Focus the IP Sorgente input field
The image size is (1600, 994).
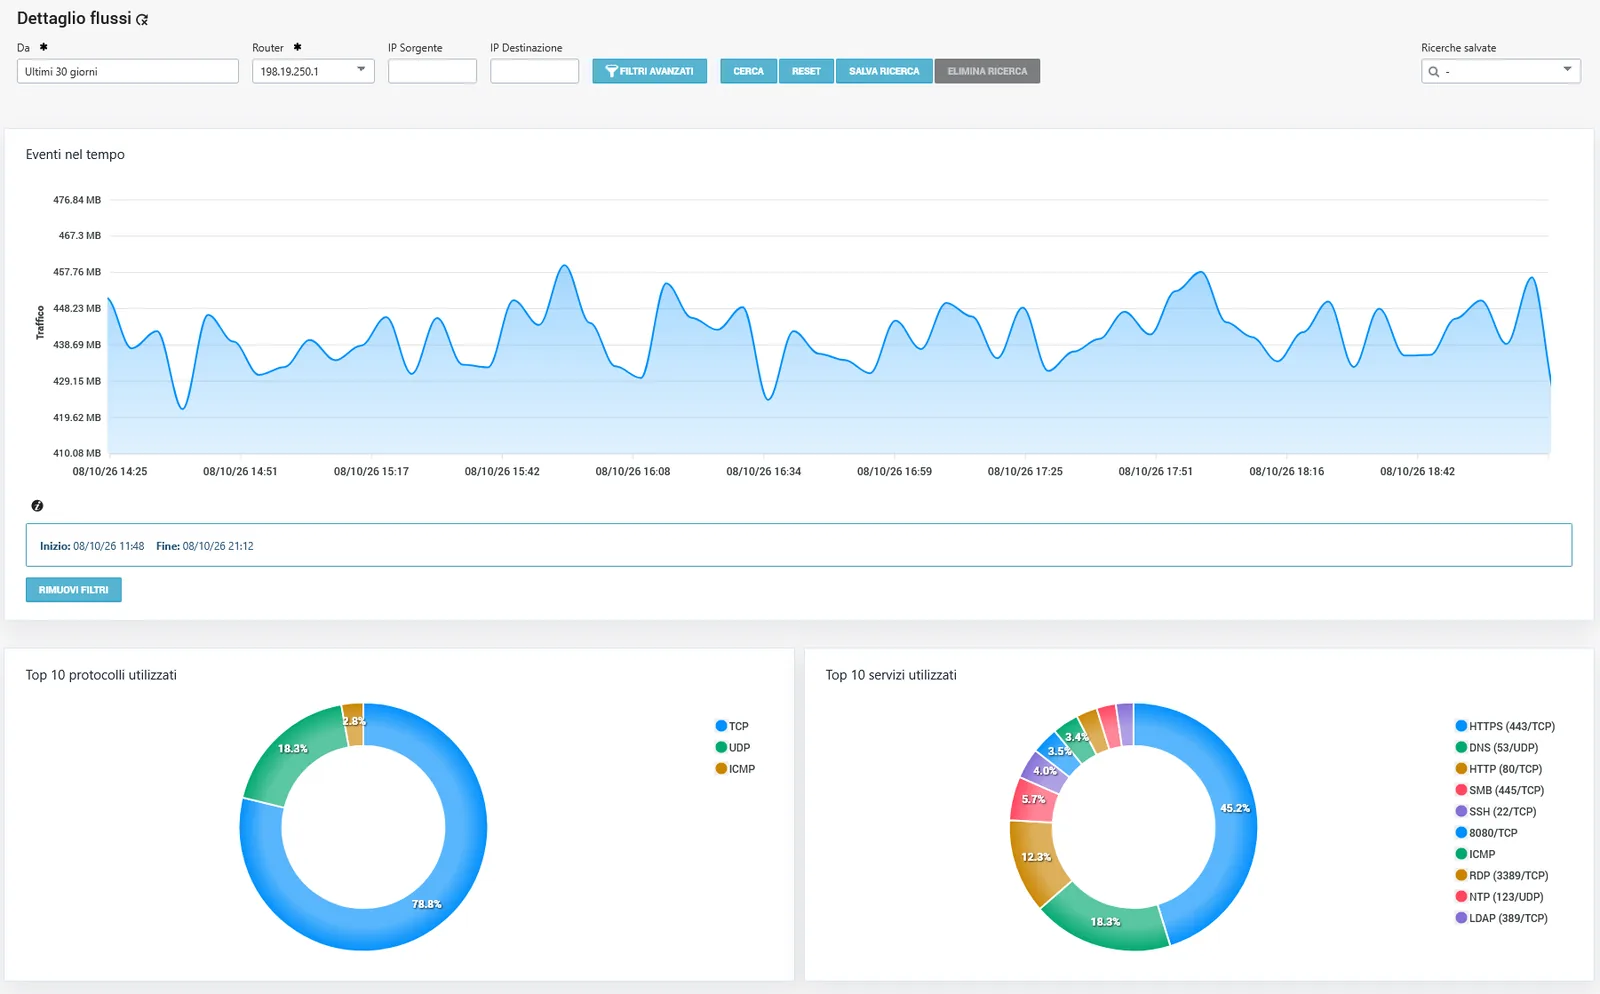432,71
